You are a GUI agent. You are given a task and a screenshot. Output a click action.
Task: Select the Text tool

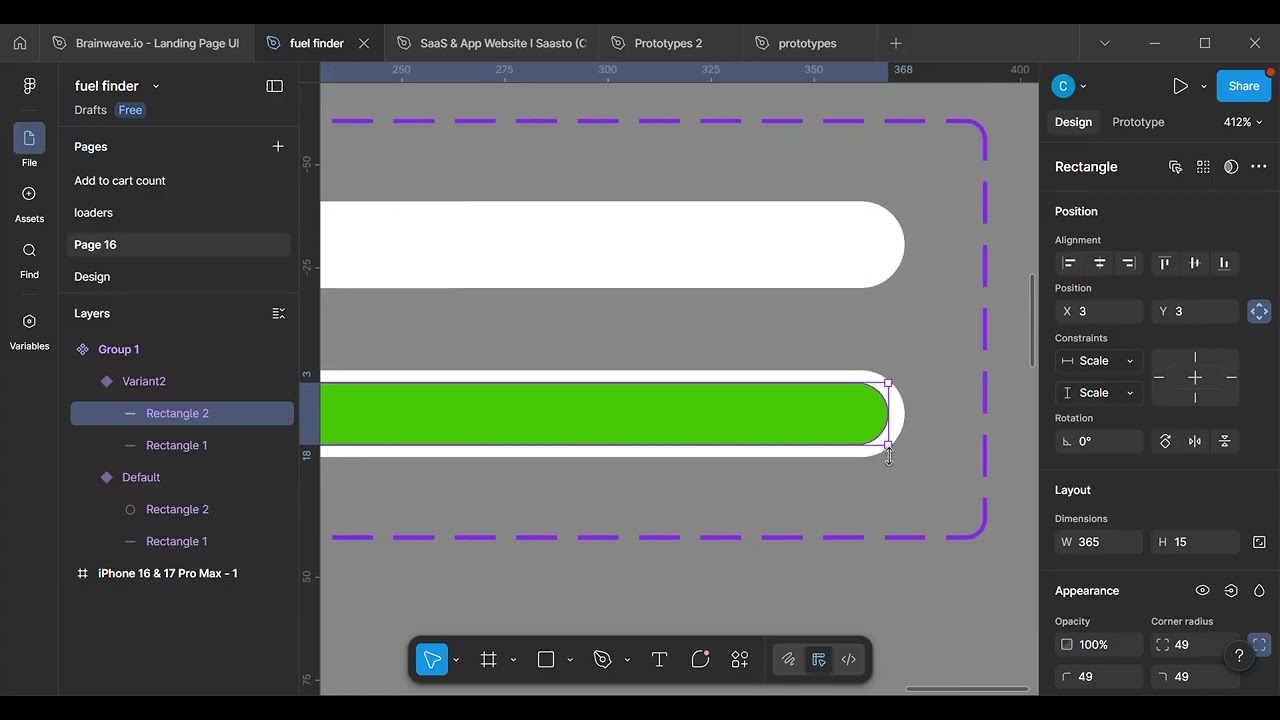pyautogui.click(x=659, y=659)
